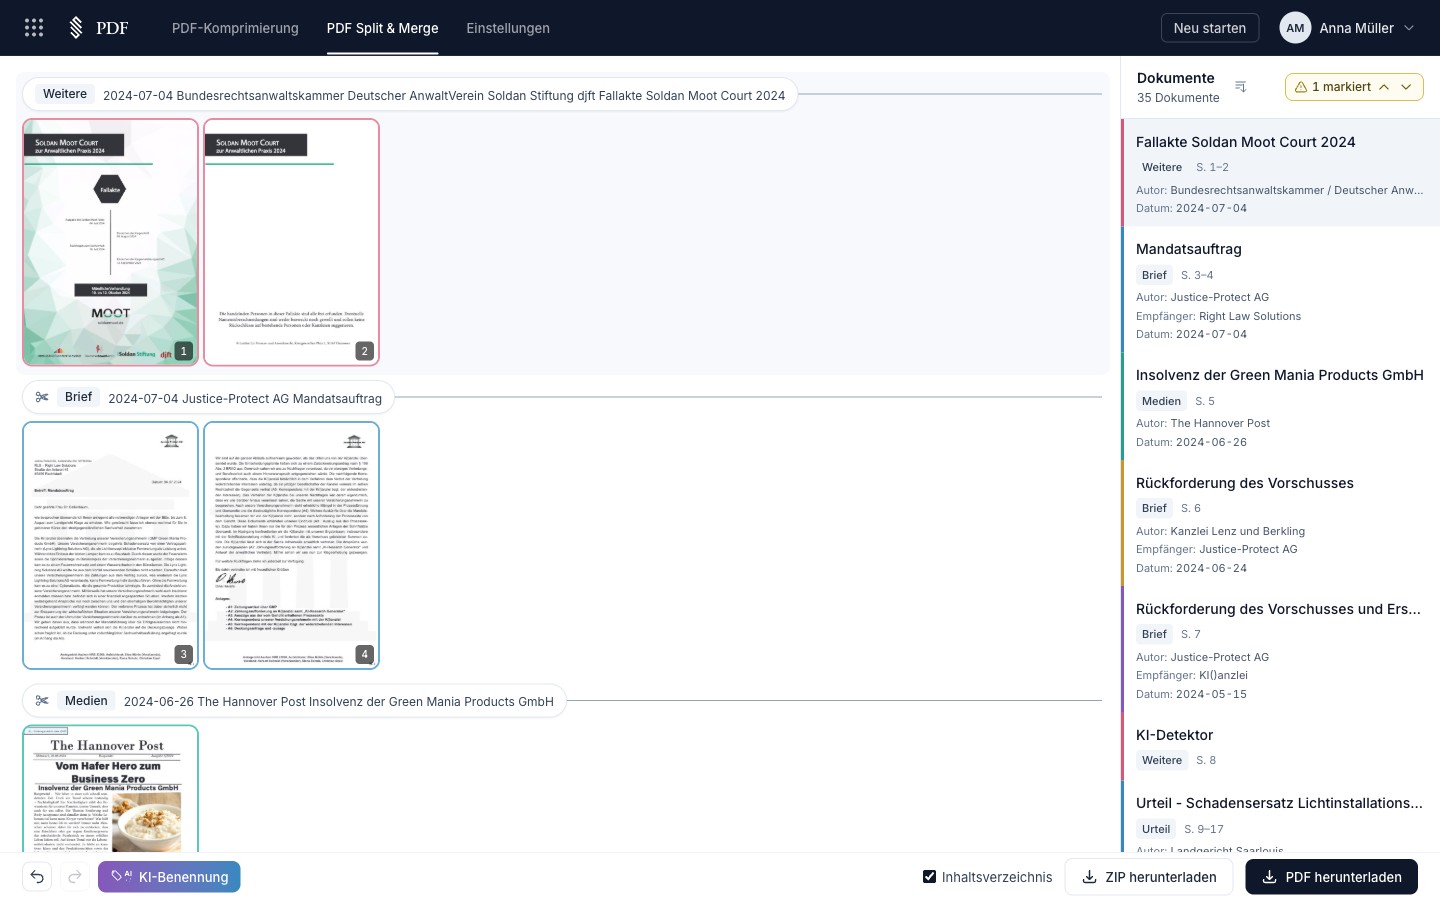1440x900 pixels.
Task: Click the warning triangle in the markiert badge
Action: pyautogui.click(x=1301, y=87)
